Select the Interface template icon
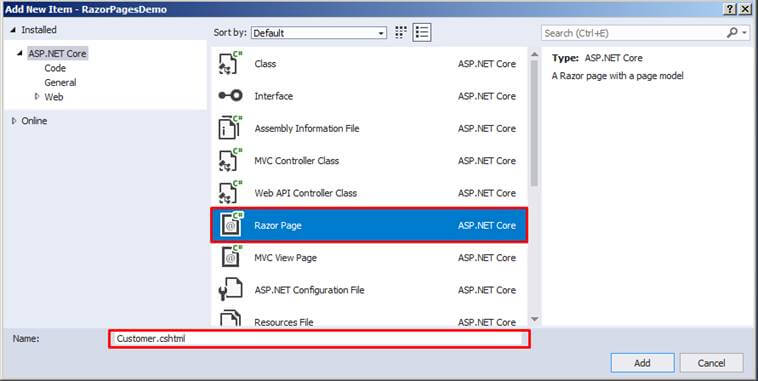Viewport: 758px width, 381px height. click(x=230, y=96)
